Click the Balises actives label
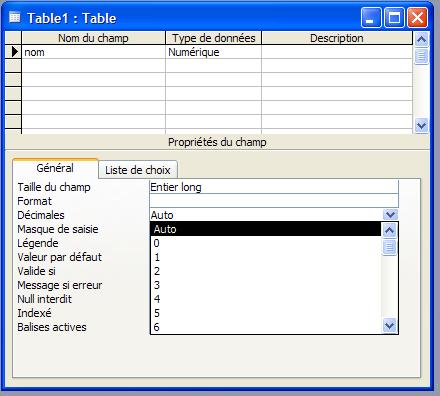This screenshot has width=440, height=396. [52, 327]
